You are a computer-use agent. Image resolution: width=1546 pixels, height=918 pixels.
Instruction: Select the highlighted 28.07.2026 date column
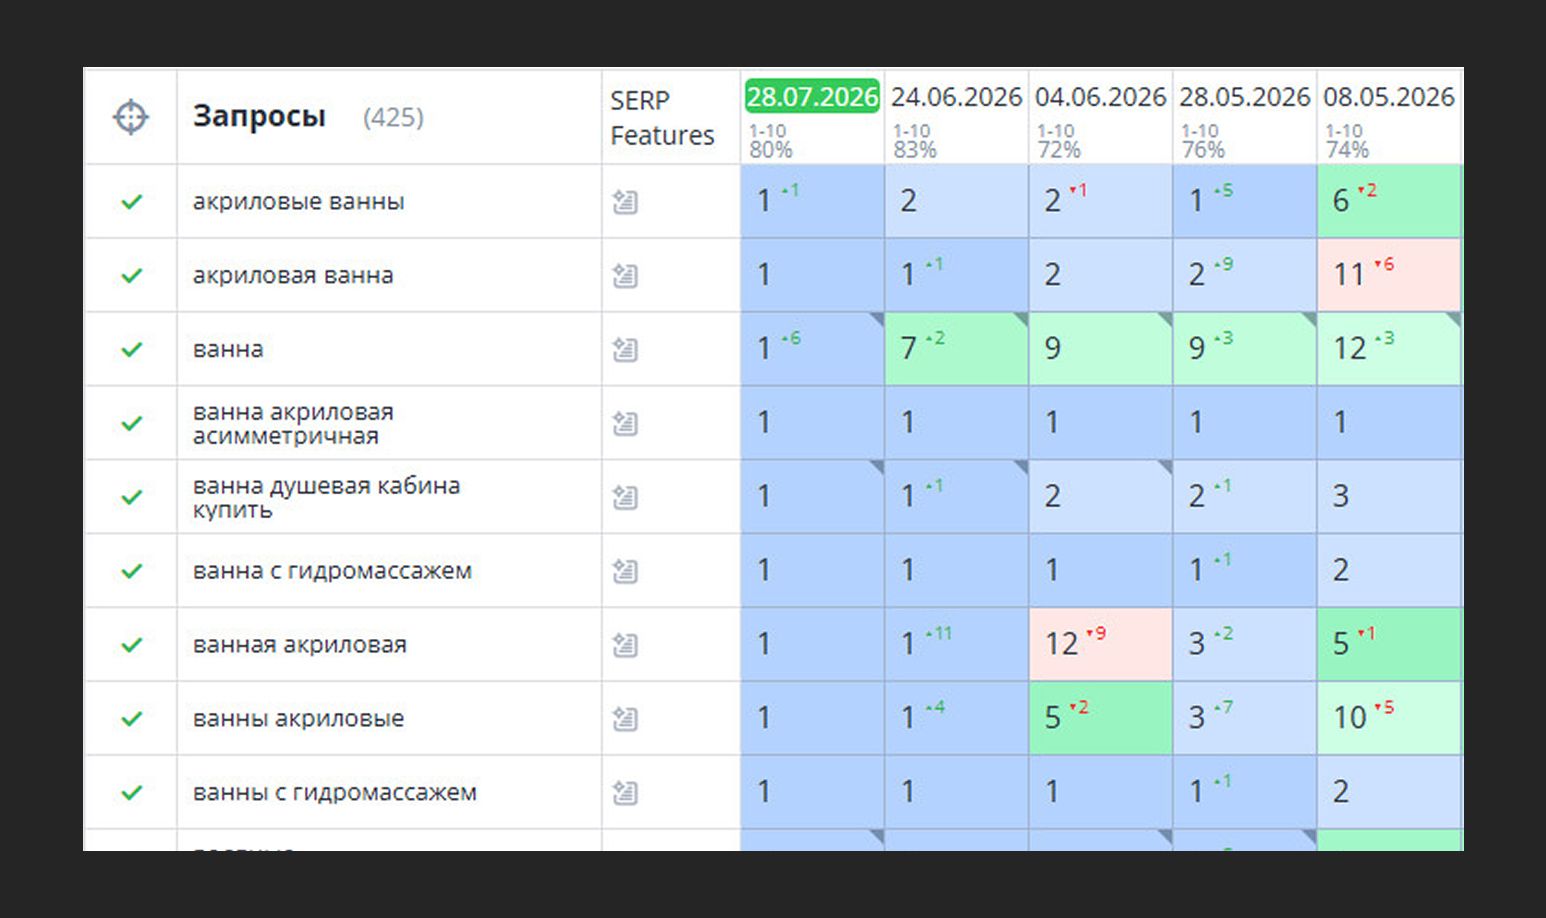(812, 97)
